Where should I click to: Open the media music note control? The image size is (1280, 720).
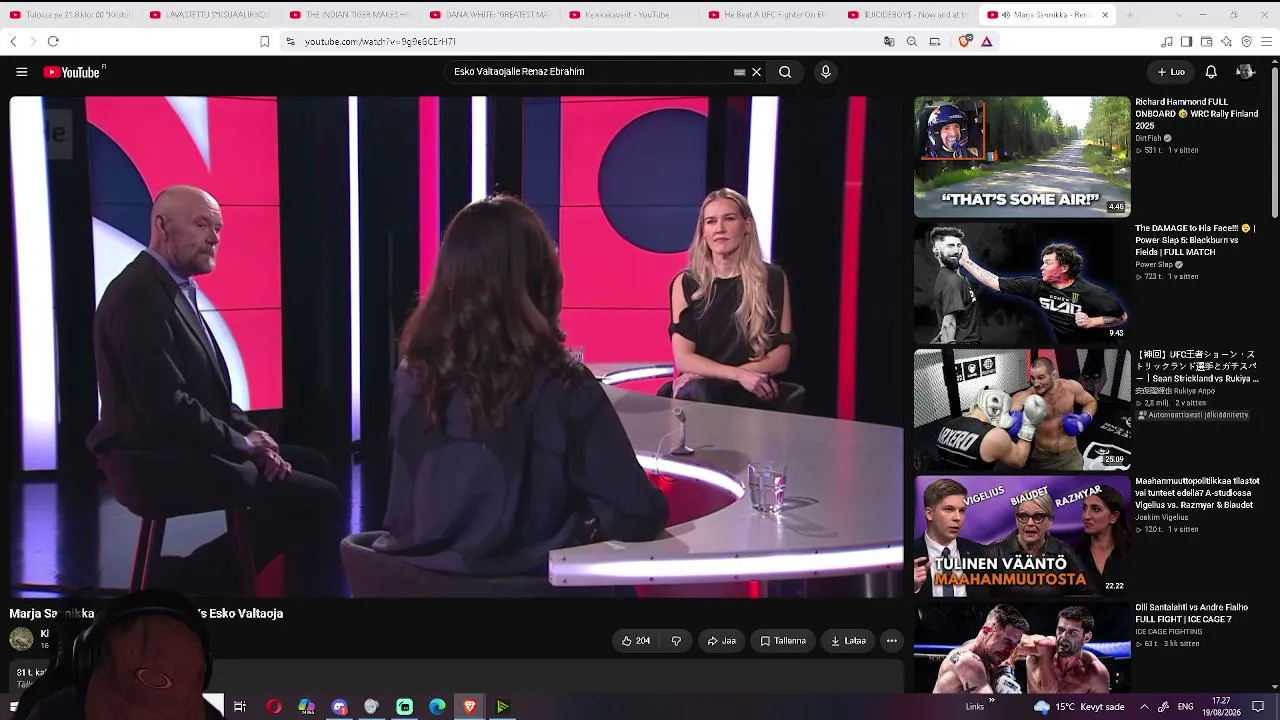[x=1167, y=41]
